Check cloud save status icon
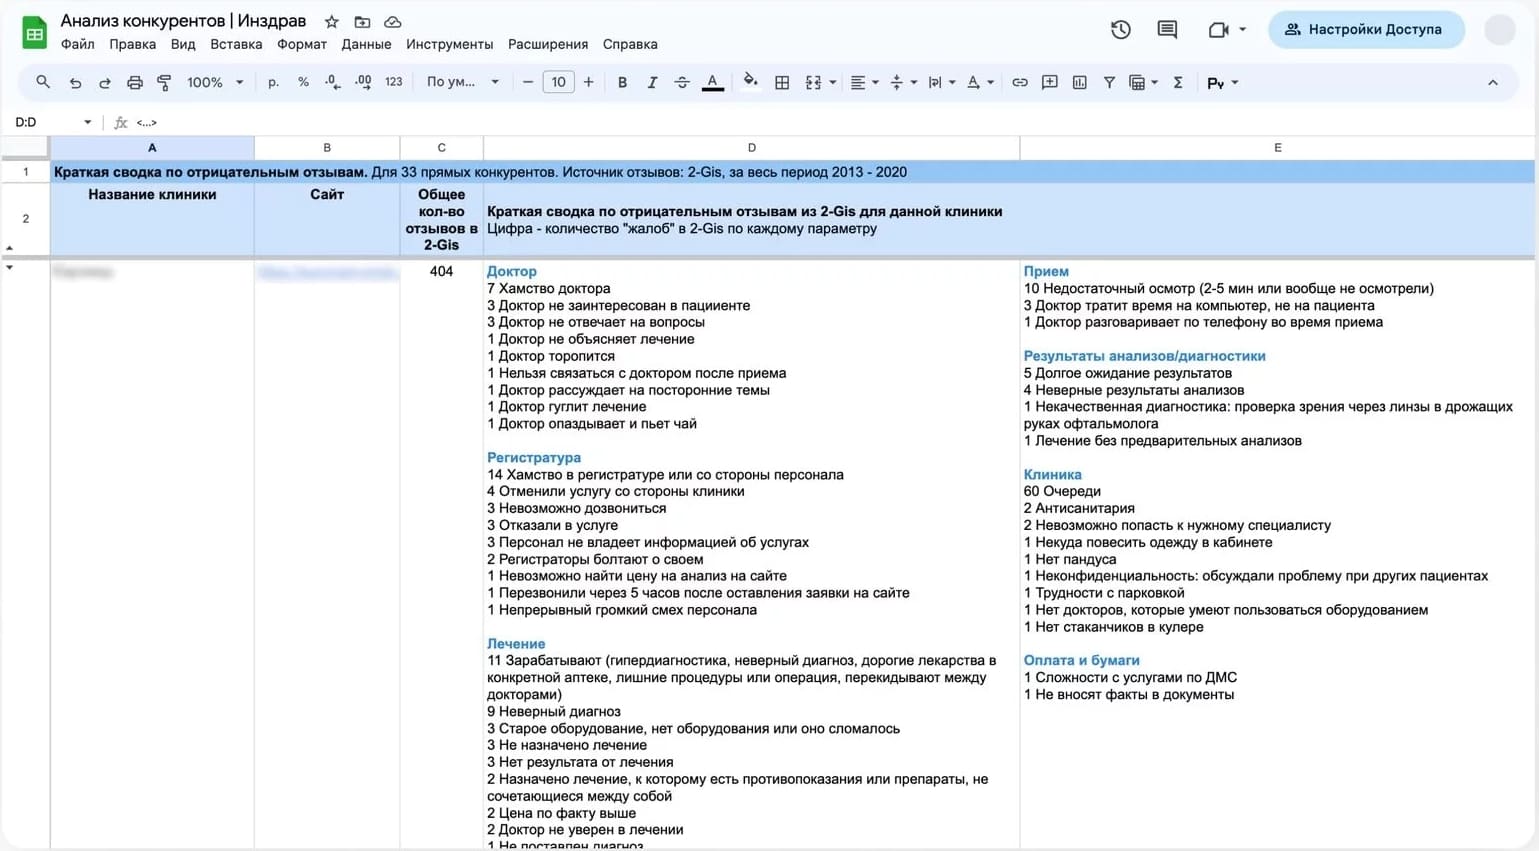 393,22
